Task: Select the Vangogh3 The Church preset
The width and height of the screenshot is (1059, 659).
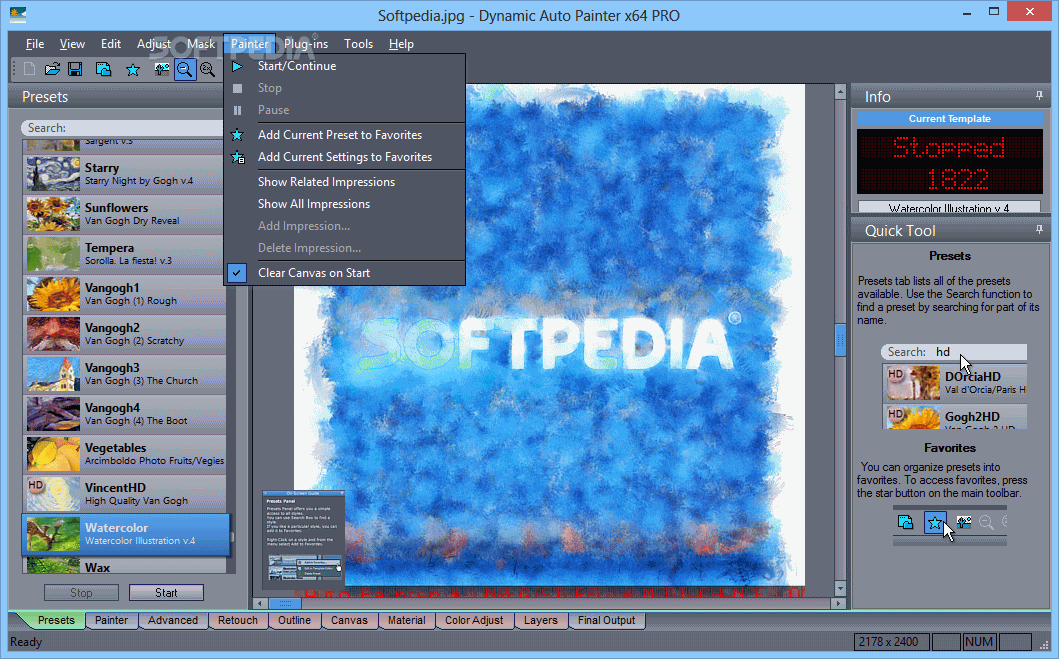Action: point(125,373)
